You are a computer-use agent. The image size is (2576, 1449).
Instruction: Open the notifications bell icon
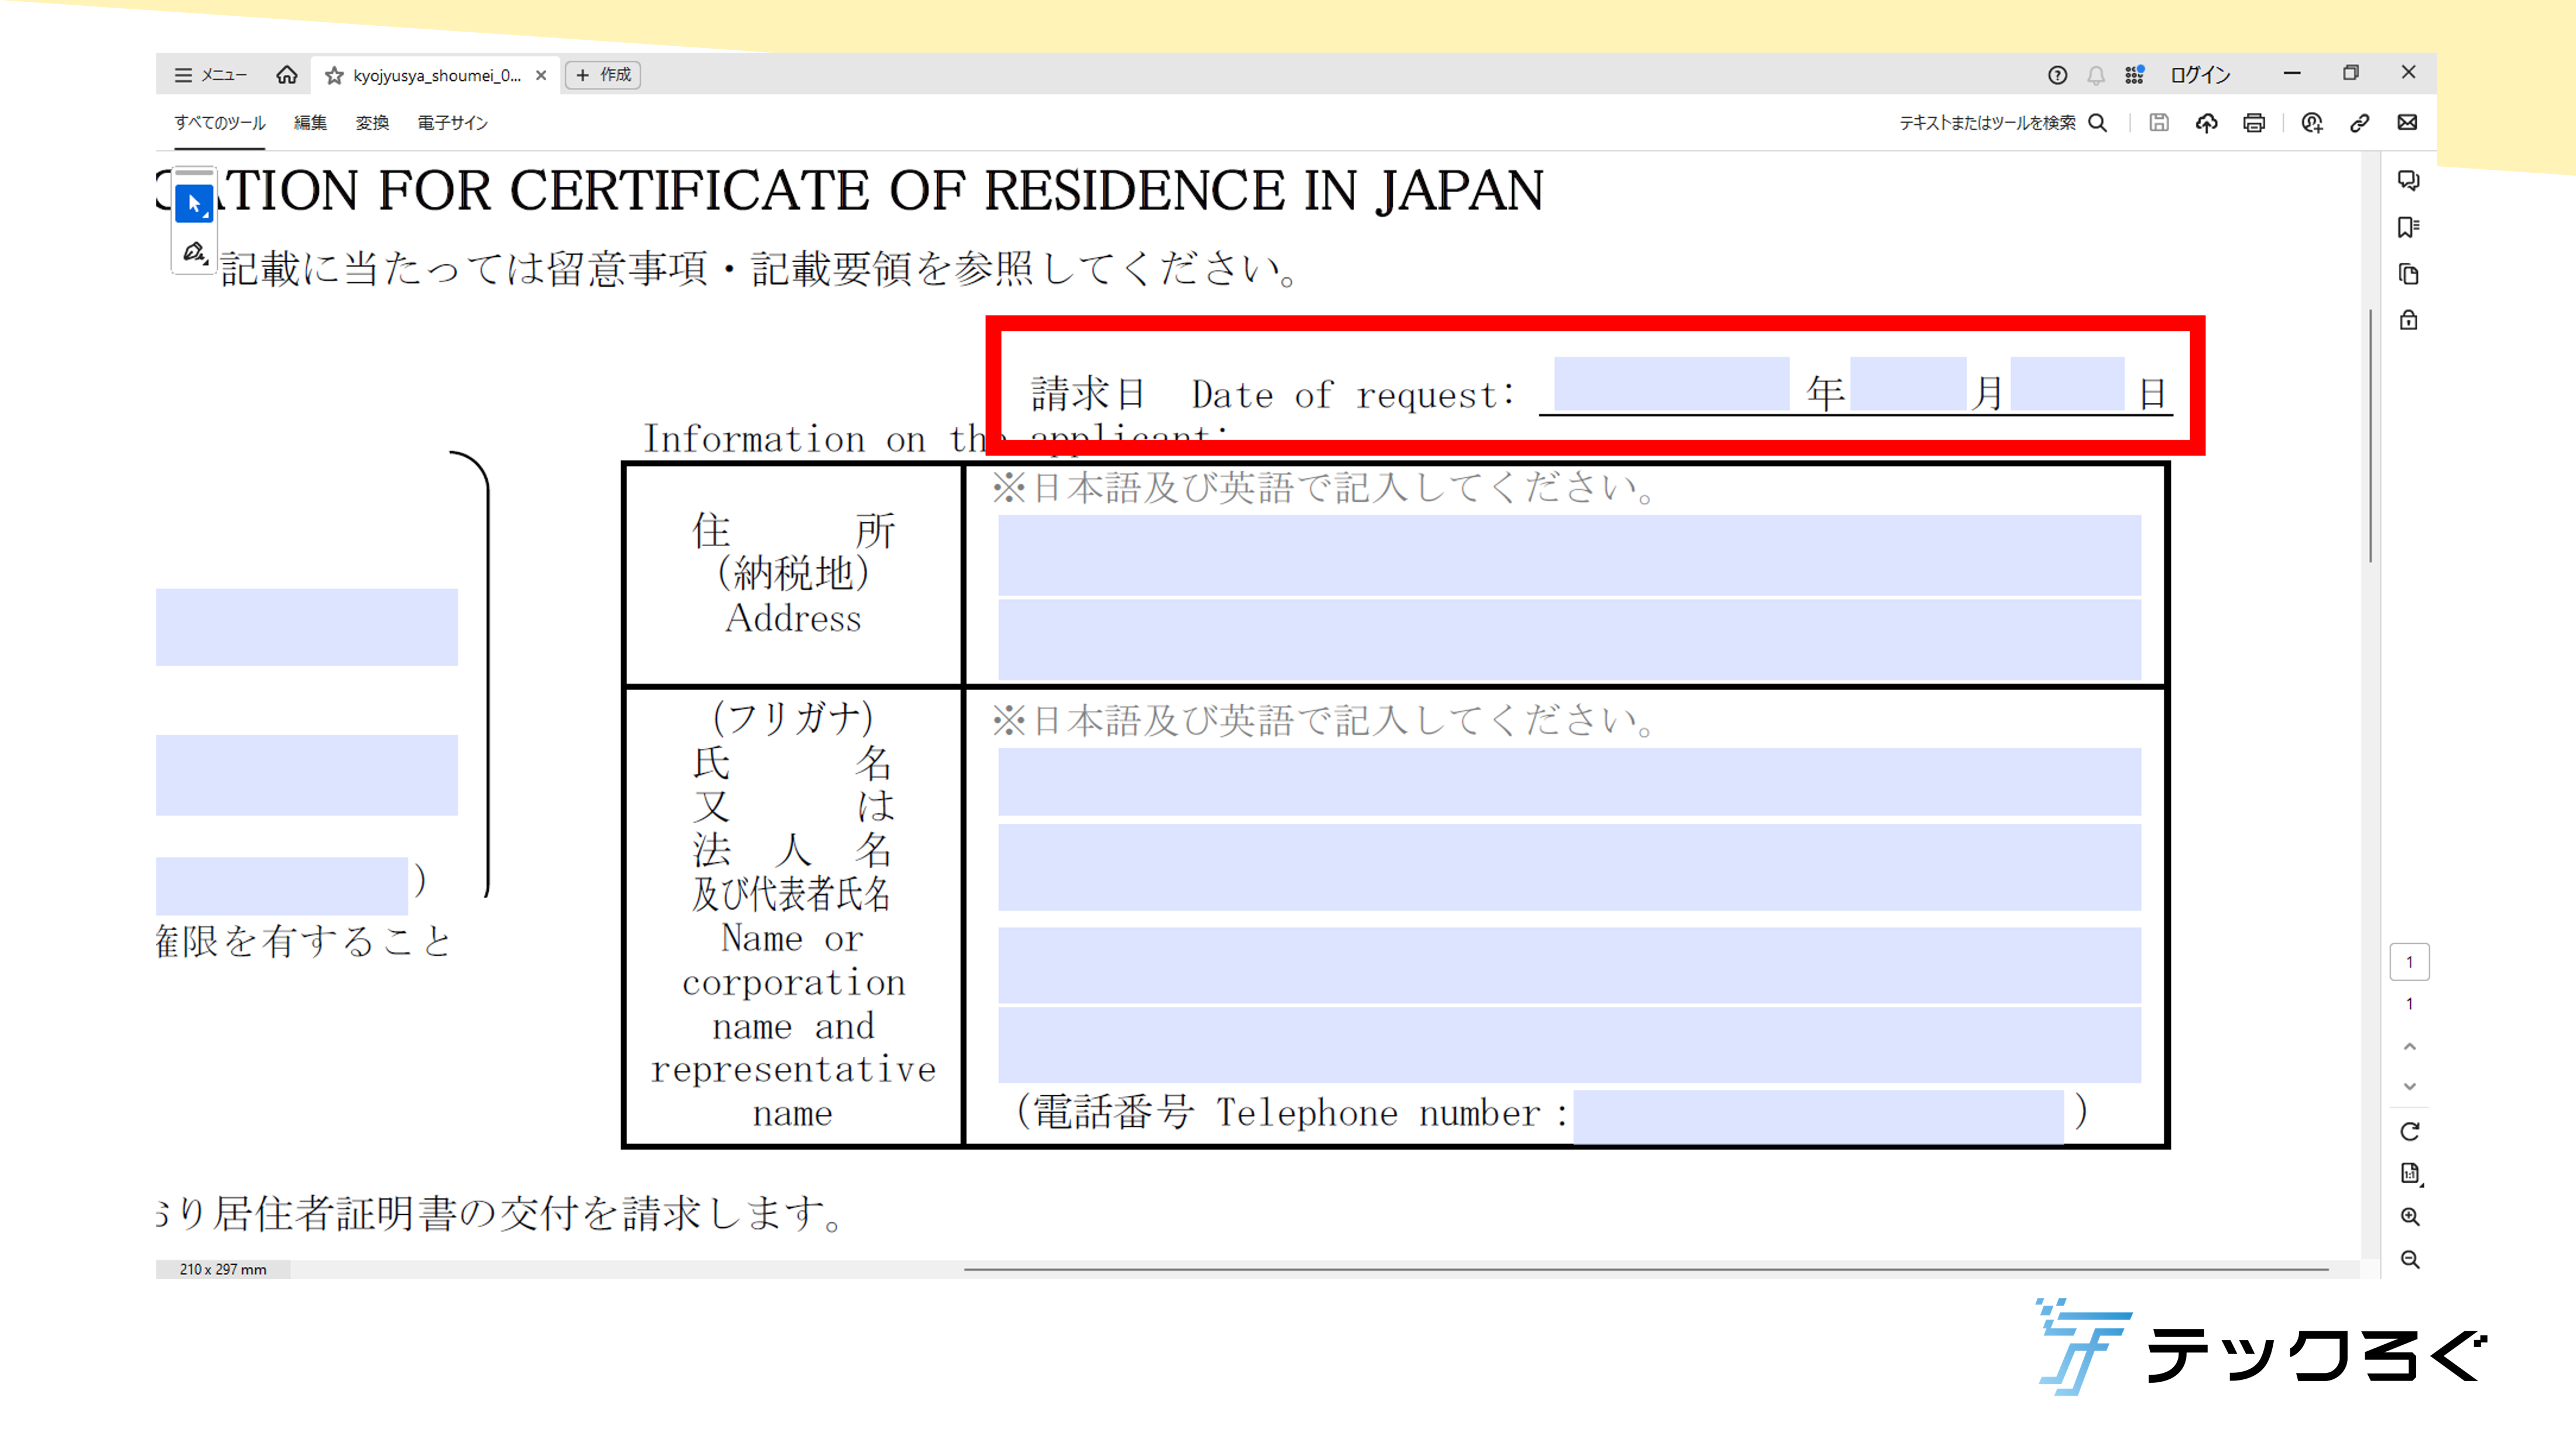[x=2096, y=75]
